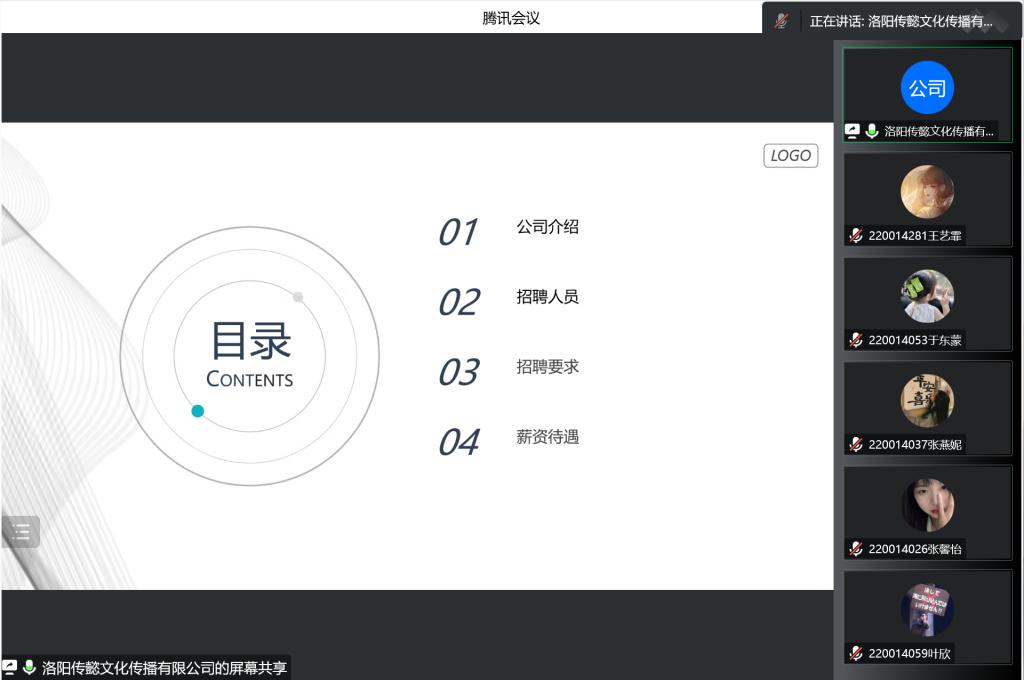Click the screen-share icon on the 洛阳传懿 tile
Image resolution: width=1024 pixels, height=680 pixels.
point(853,131)
